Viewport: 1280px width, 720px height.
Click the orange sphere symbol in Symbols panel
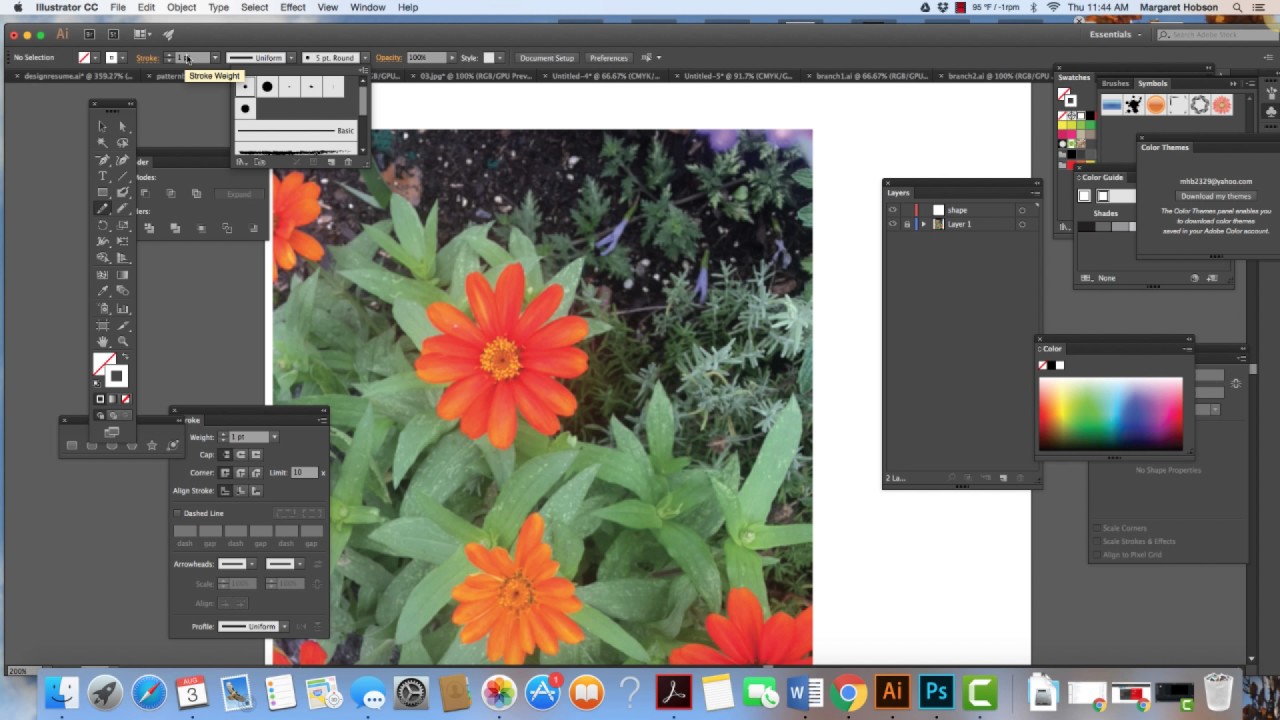1155,105
